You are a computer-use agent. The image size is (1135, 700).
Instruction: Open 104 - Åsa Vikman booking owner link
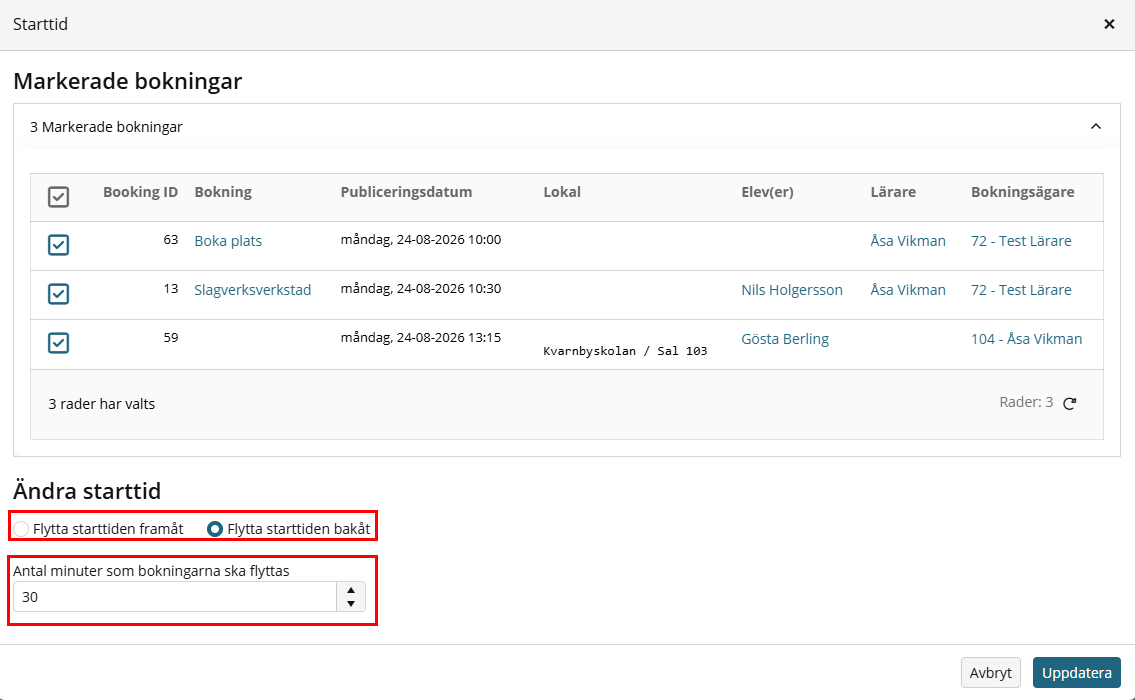point(1026,339)
